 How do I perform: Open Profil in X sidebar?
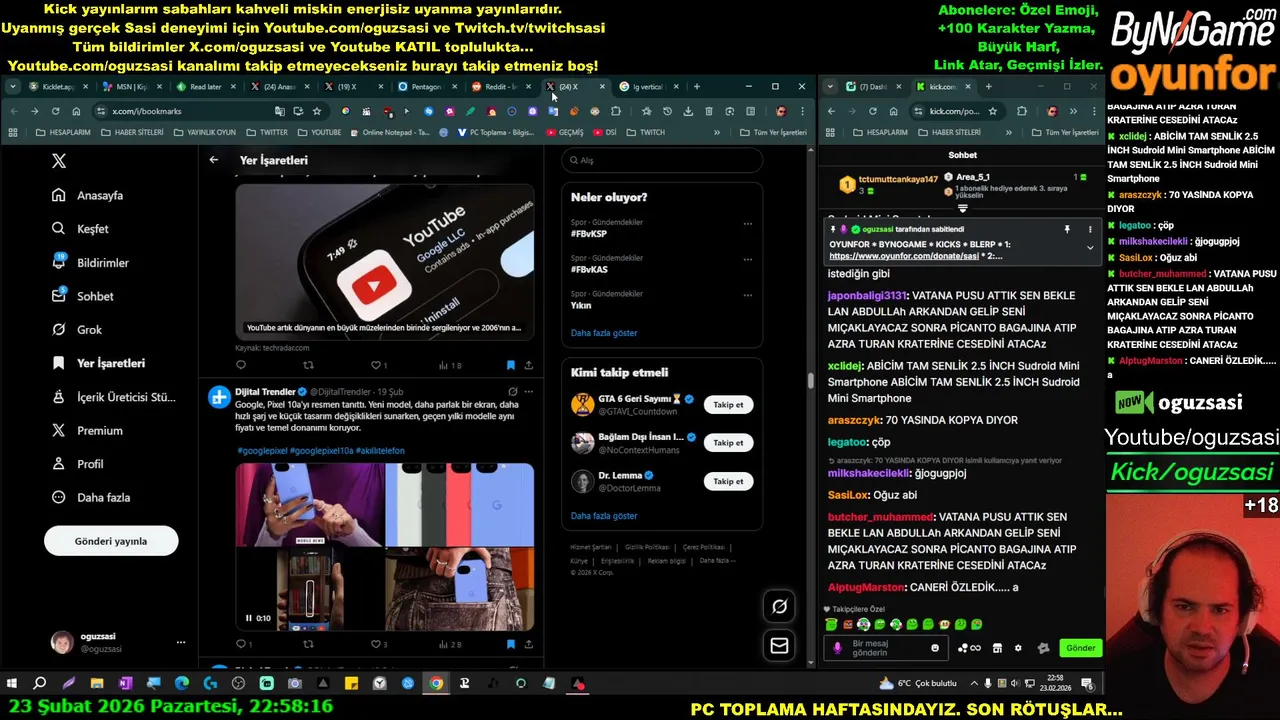pos(78,464)
